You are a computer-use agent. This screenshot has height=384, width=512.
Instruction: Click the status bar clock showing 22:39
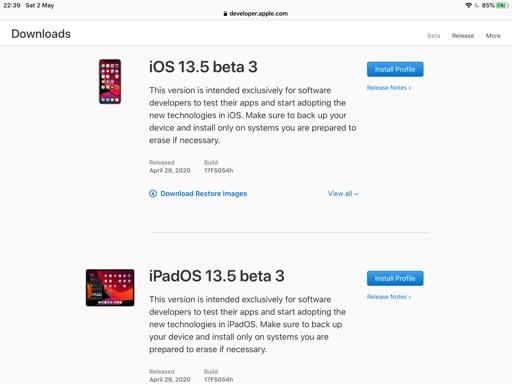click(x=12, y=5)
